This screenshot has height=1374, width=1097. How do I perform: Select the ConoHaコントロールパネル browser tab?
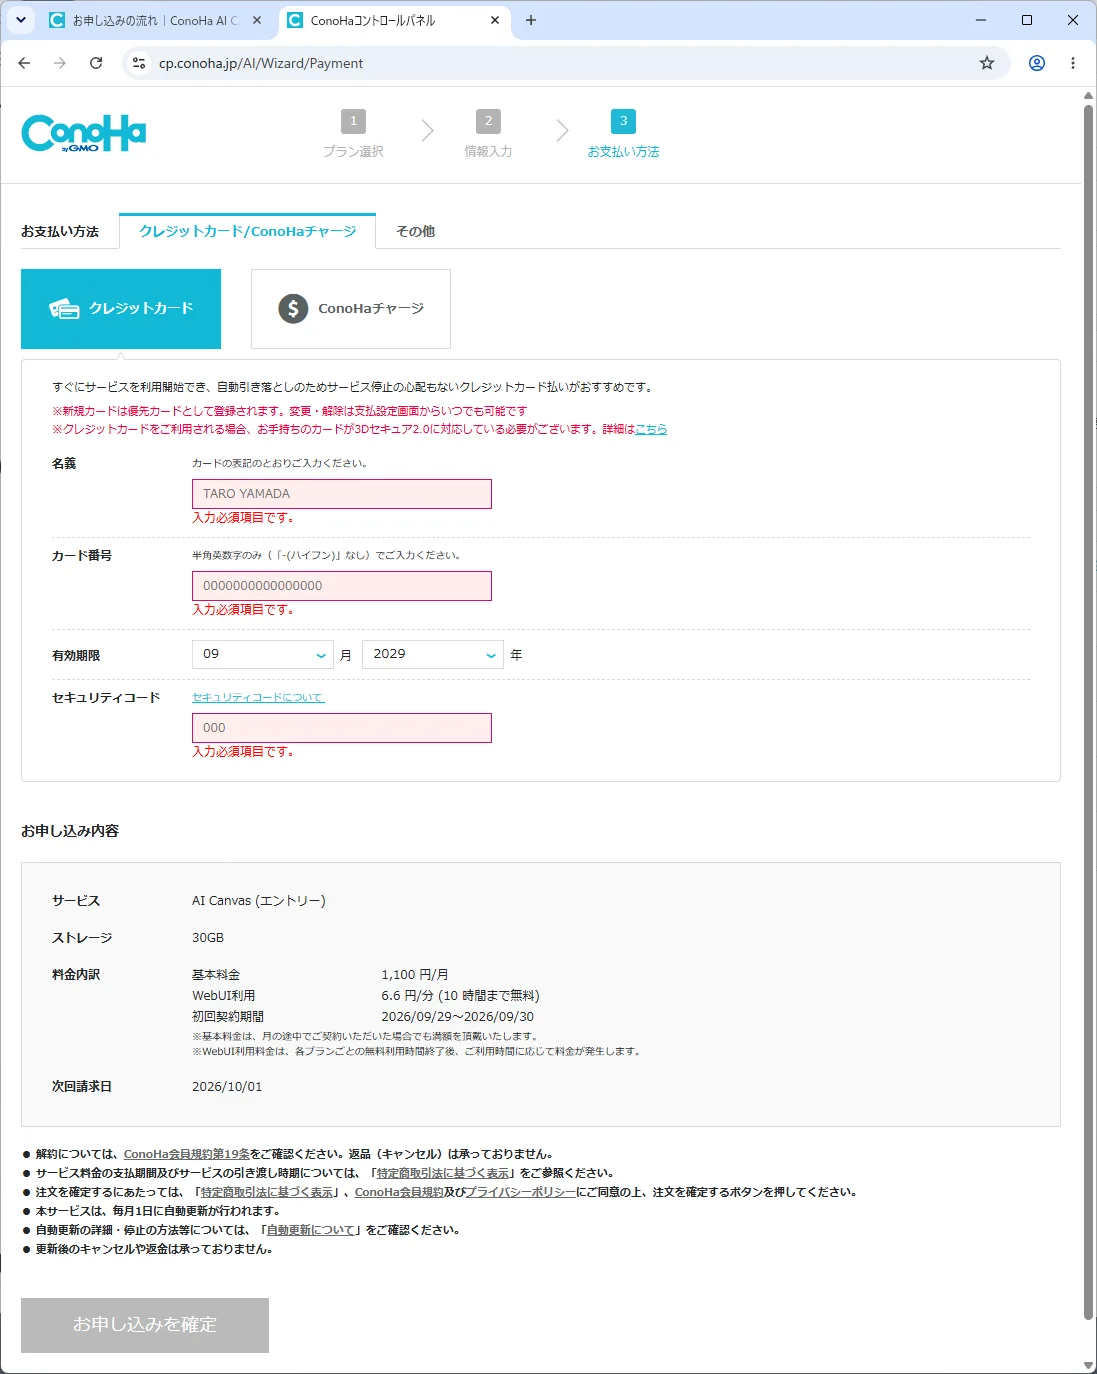[x=393, y=20]
